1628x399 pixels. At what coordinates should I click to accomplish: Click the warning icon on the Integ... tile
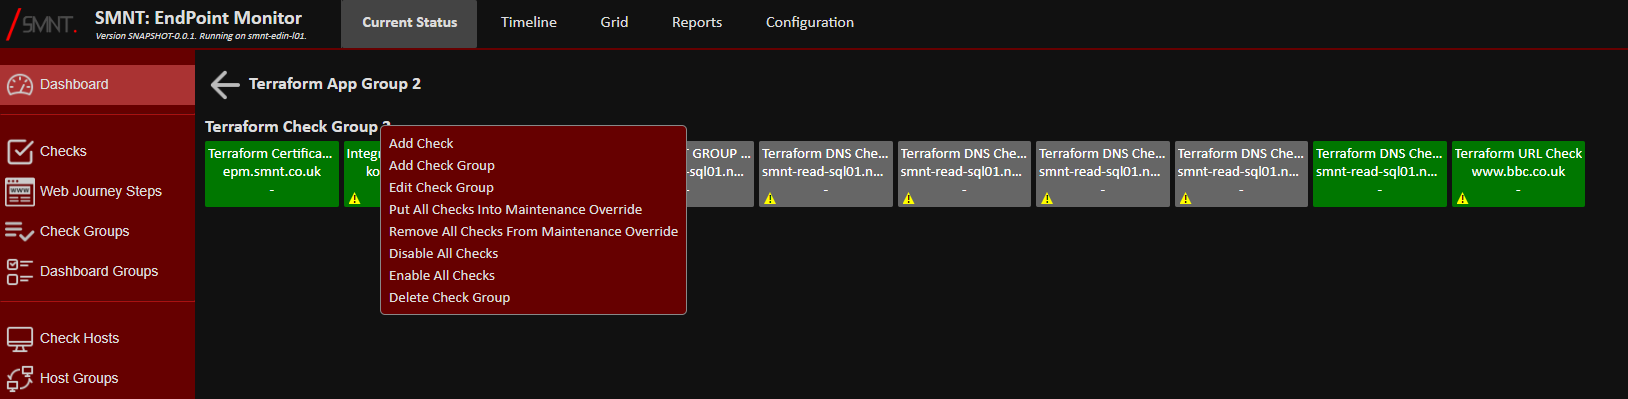click(354, 199)
